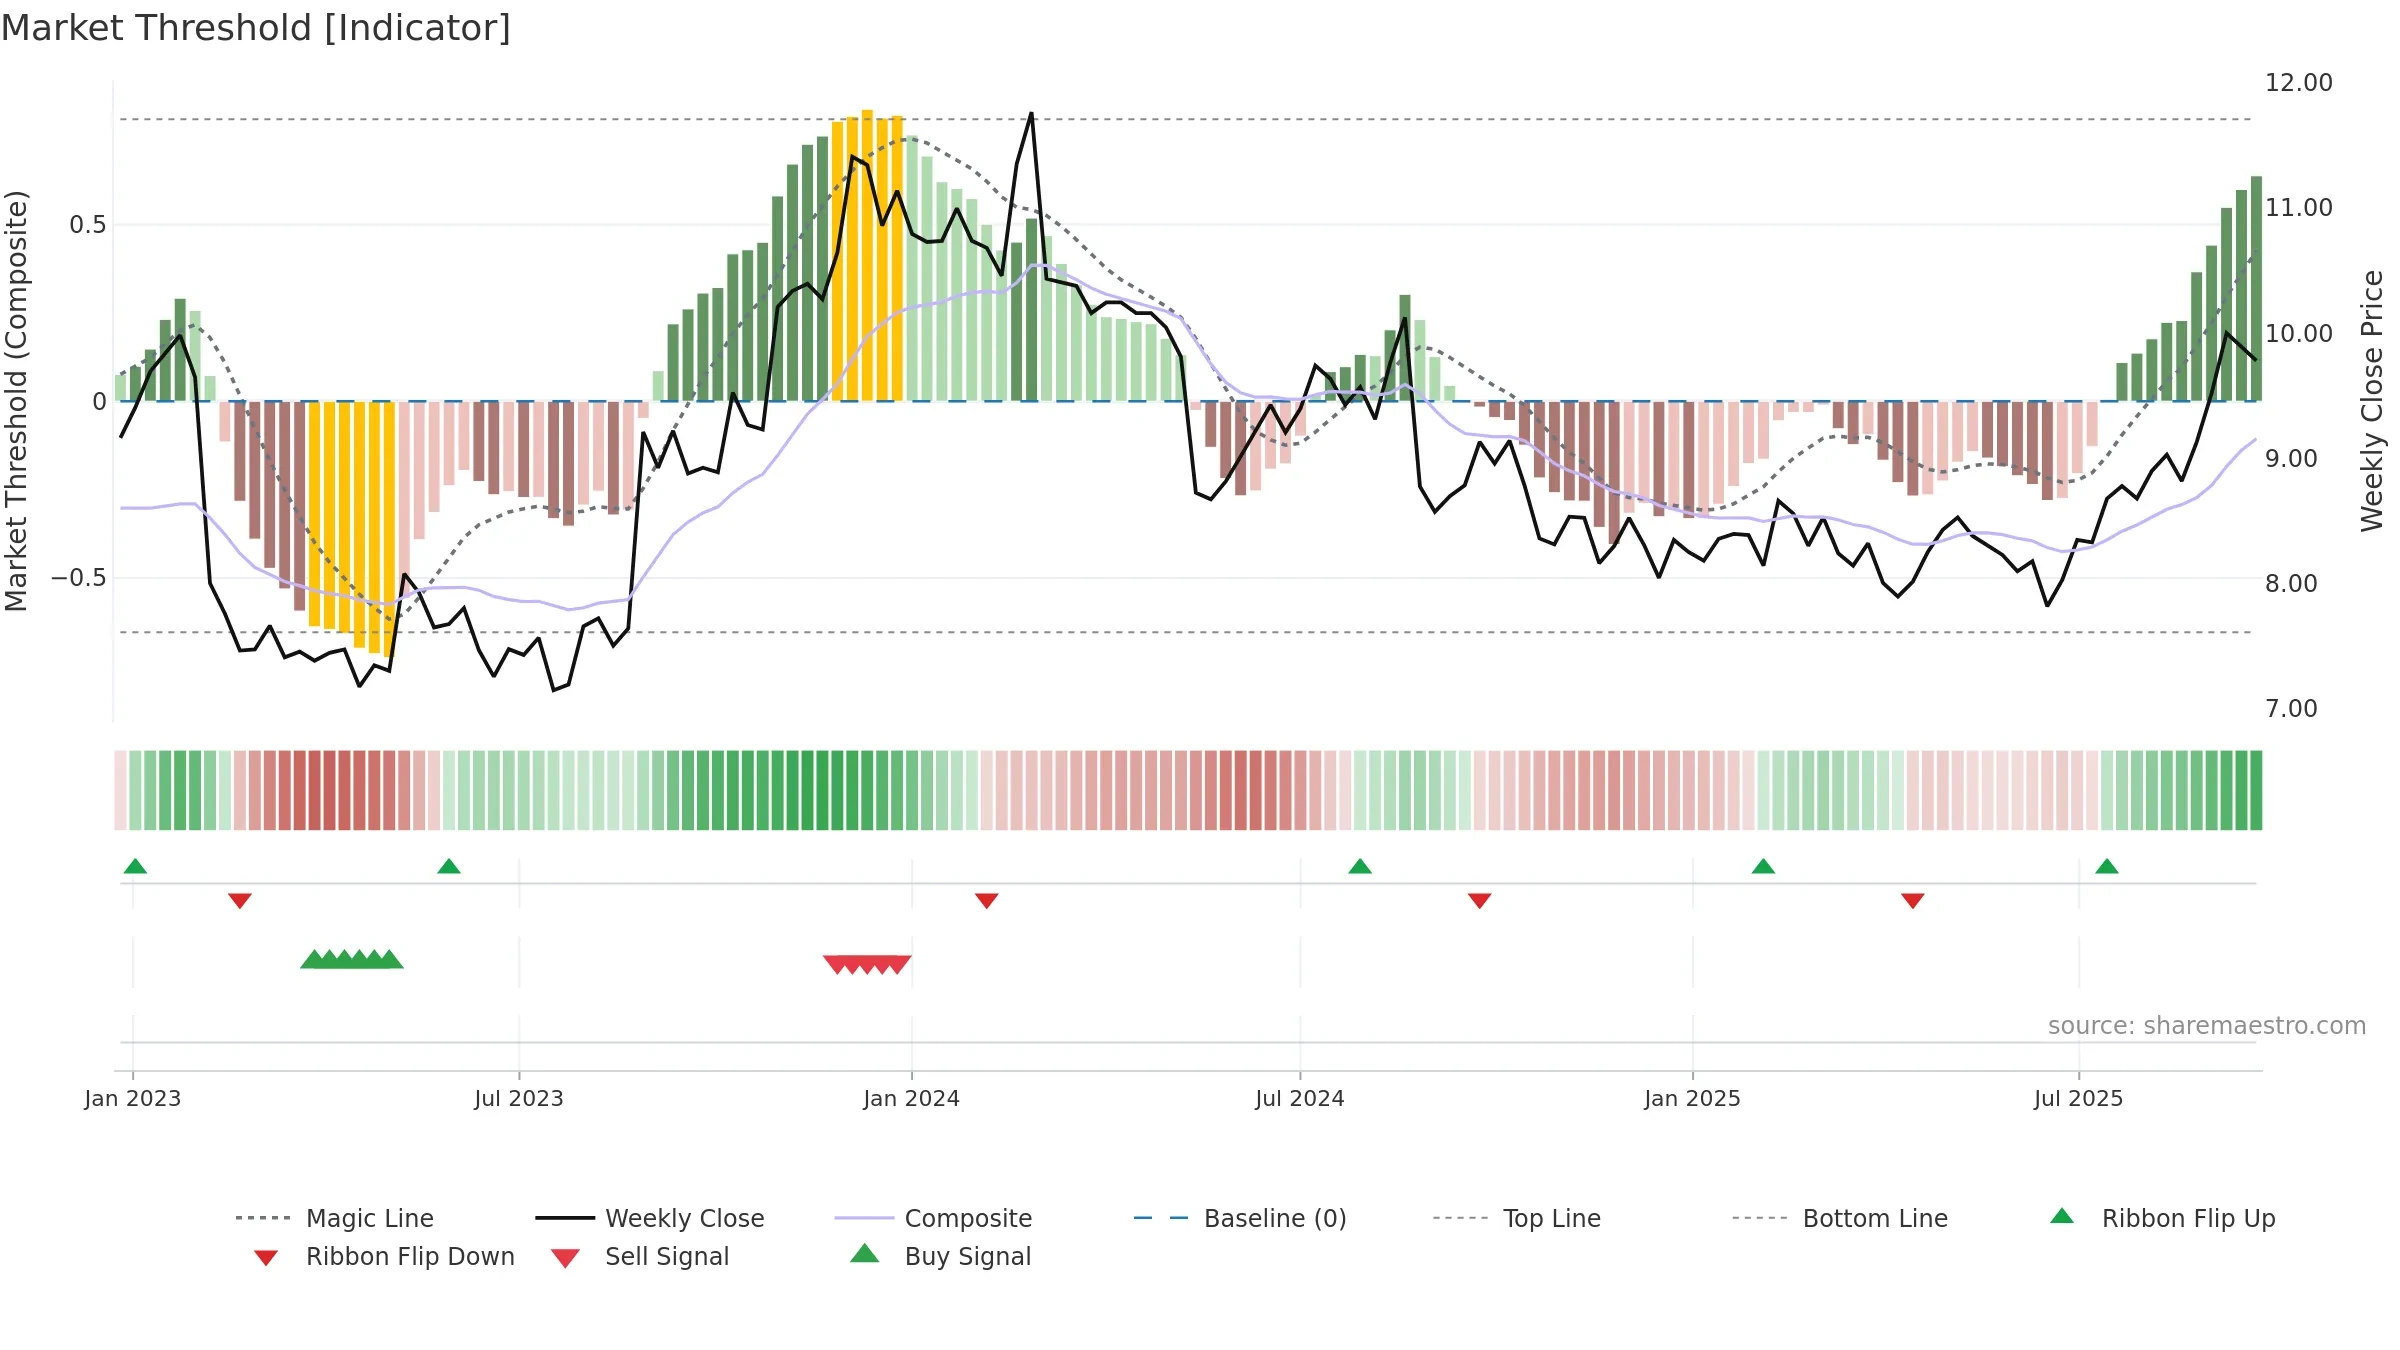
Task: Toggle the Top Line legend entry
Action: coord(1517,1218)
